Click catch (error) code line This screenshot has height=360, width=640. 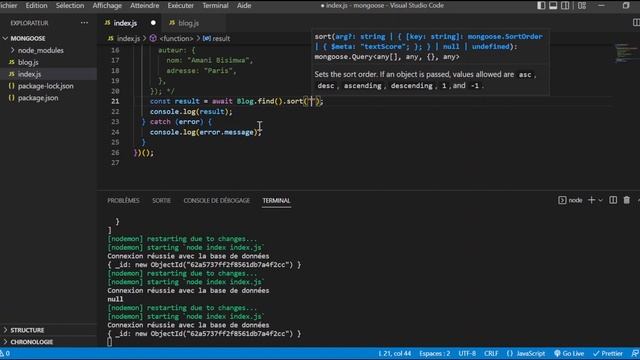[176, 122]
